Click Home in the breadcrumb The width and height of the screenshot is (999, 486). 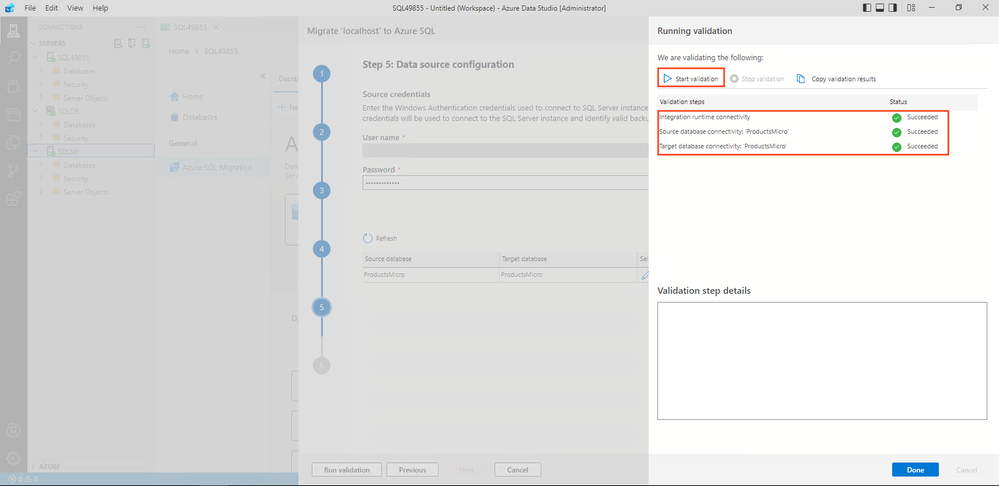click(179, 51)
